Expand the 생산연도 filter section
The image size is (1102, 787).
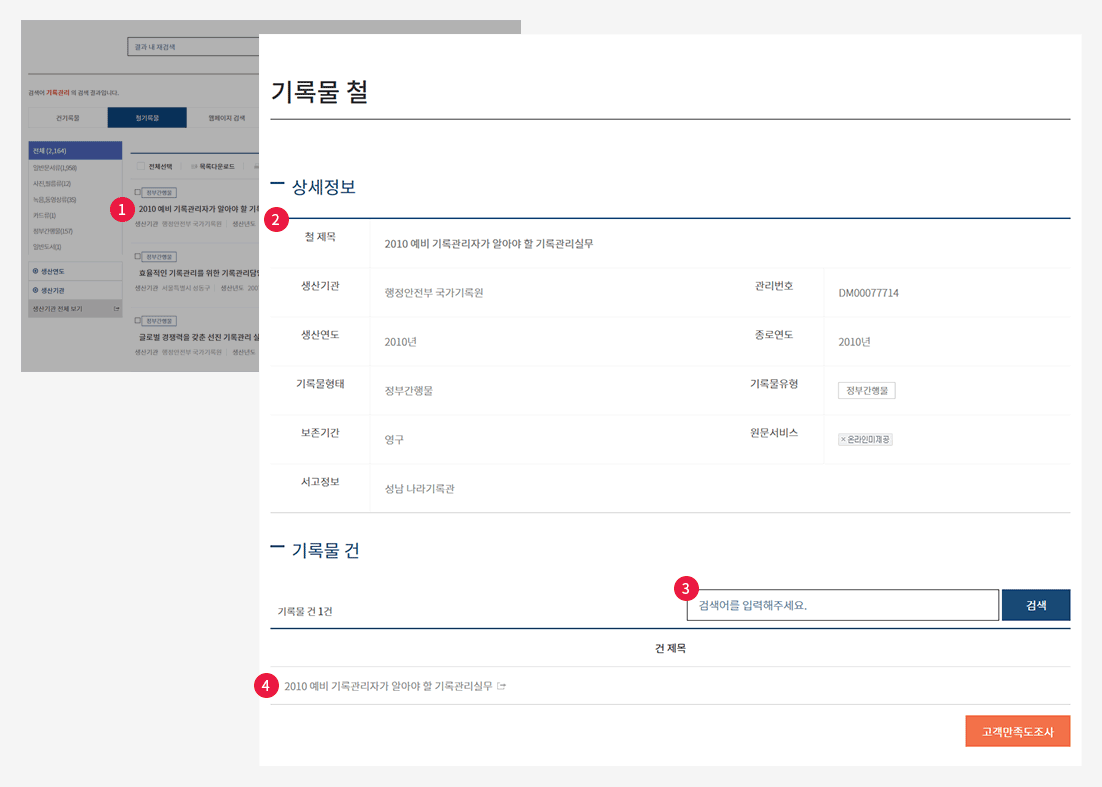[36, 271]
